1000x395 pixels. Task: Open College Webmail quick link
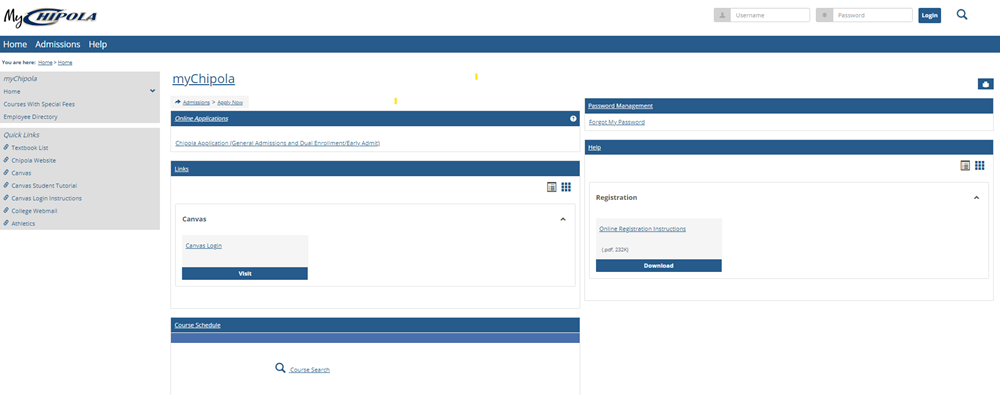click(x=34, y=211)
